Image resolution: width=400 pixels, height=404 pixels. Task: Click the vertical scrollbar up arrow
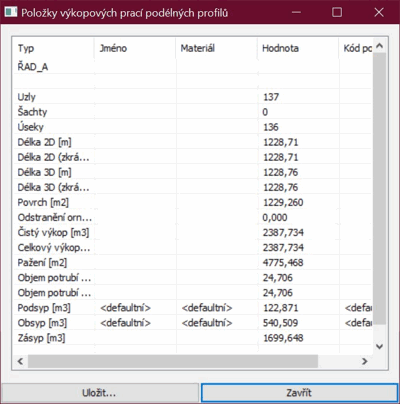(x=379, y=46)
